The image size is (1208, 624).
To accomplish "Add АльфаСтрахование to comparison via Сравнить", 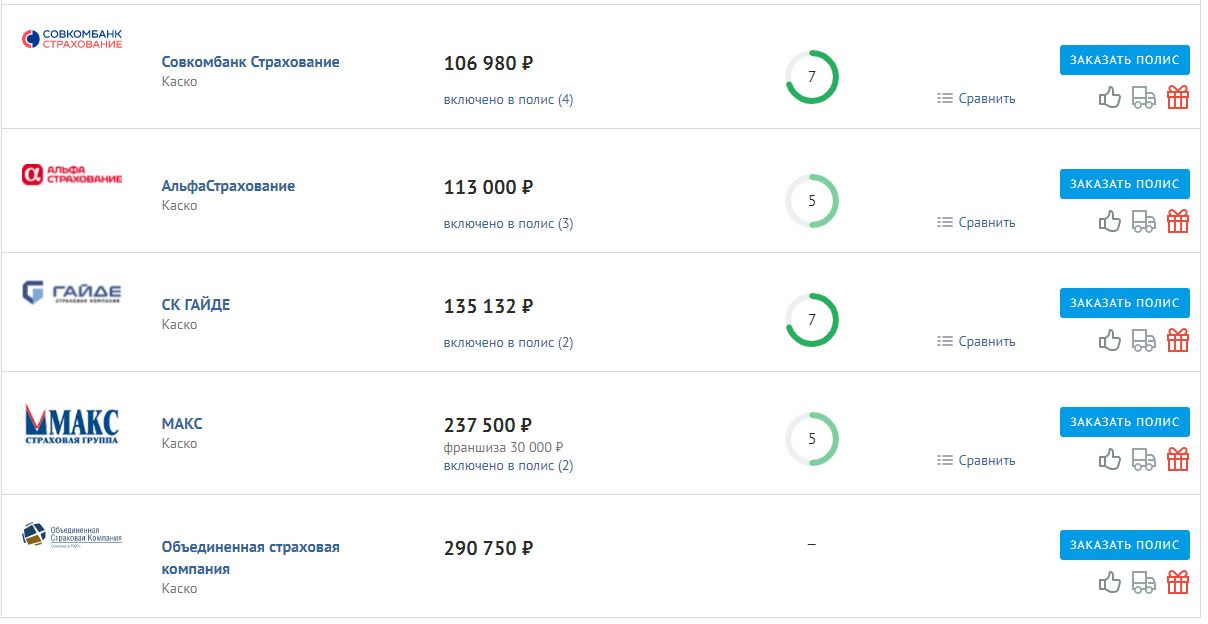I will tap(976, 223).
